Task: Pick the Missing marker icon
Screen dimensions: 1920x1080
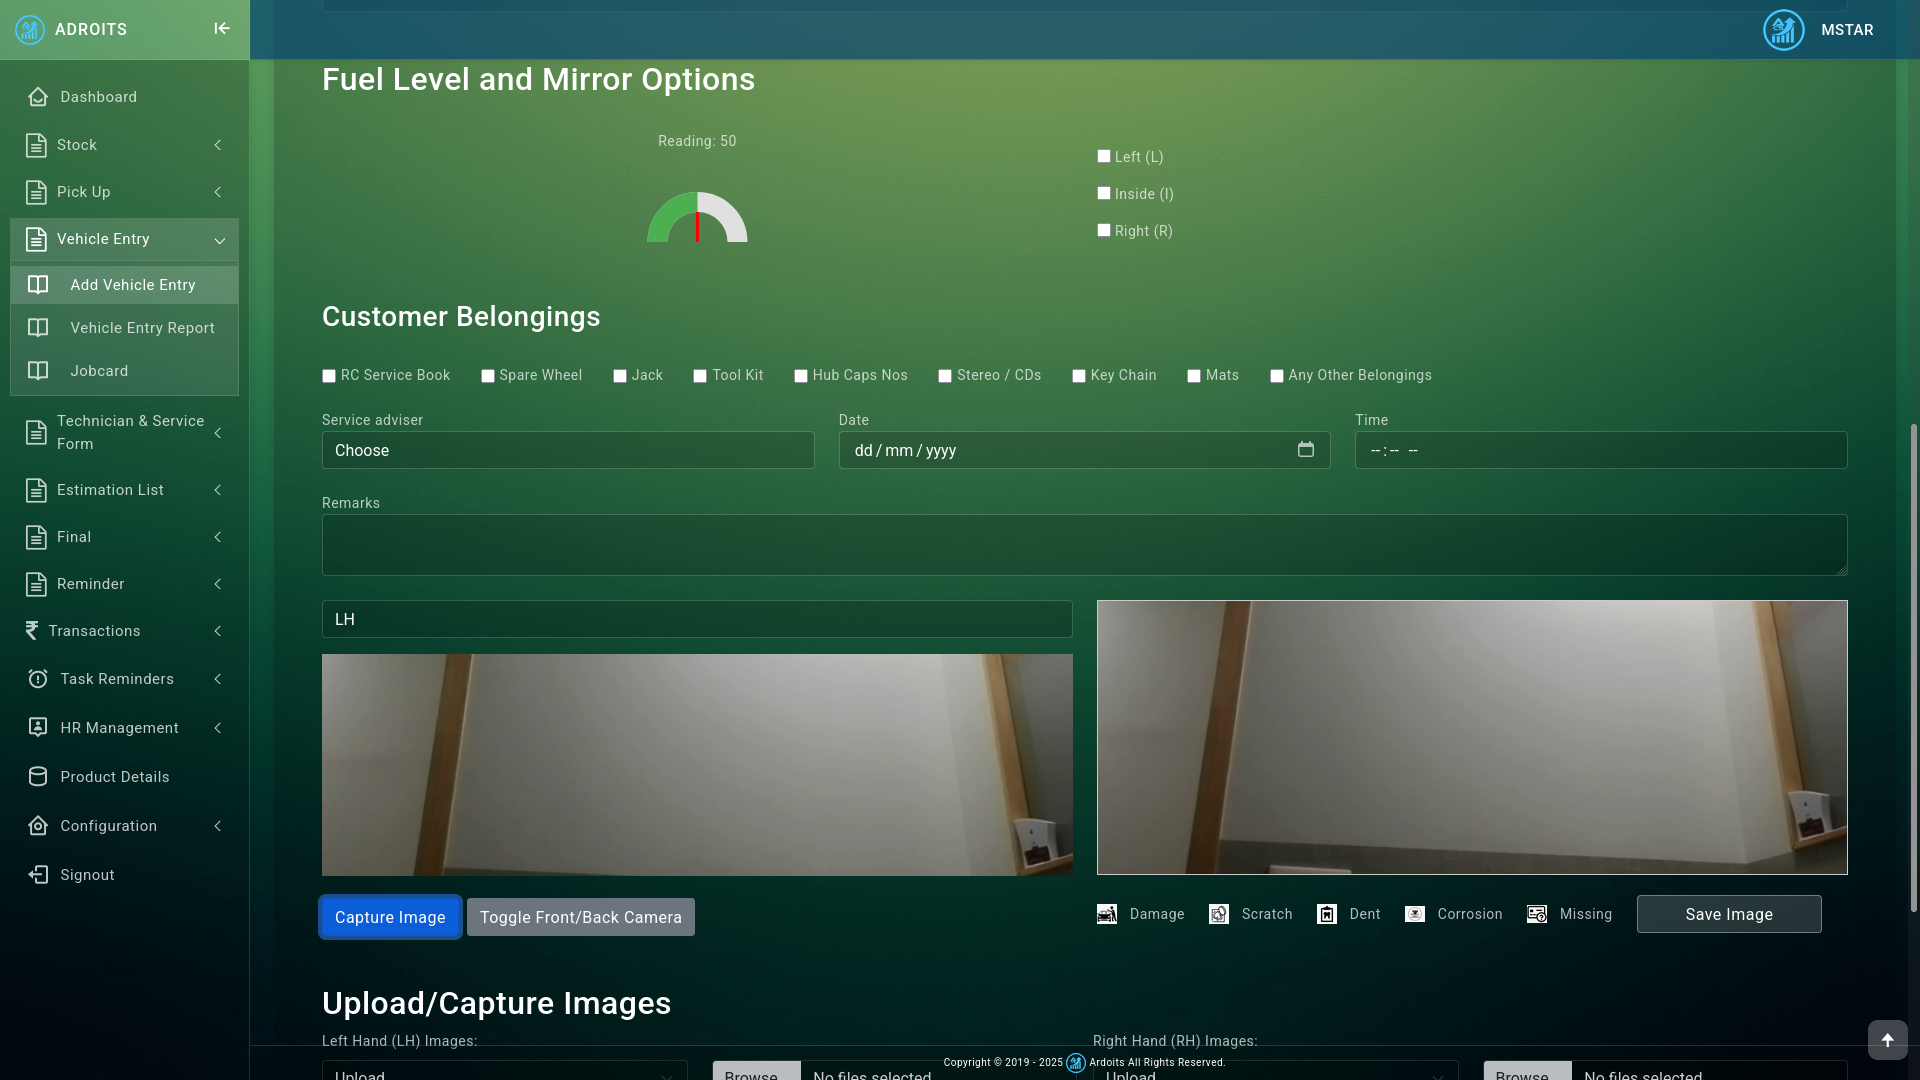Action: coord(1537,914)
